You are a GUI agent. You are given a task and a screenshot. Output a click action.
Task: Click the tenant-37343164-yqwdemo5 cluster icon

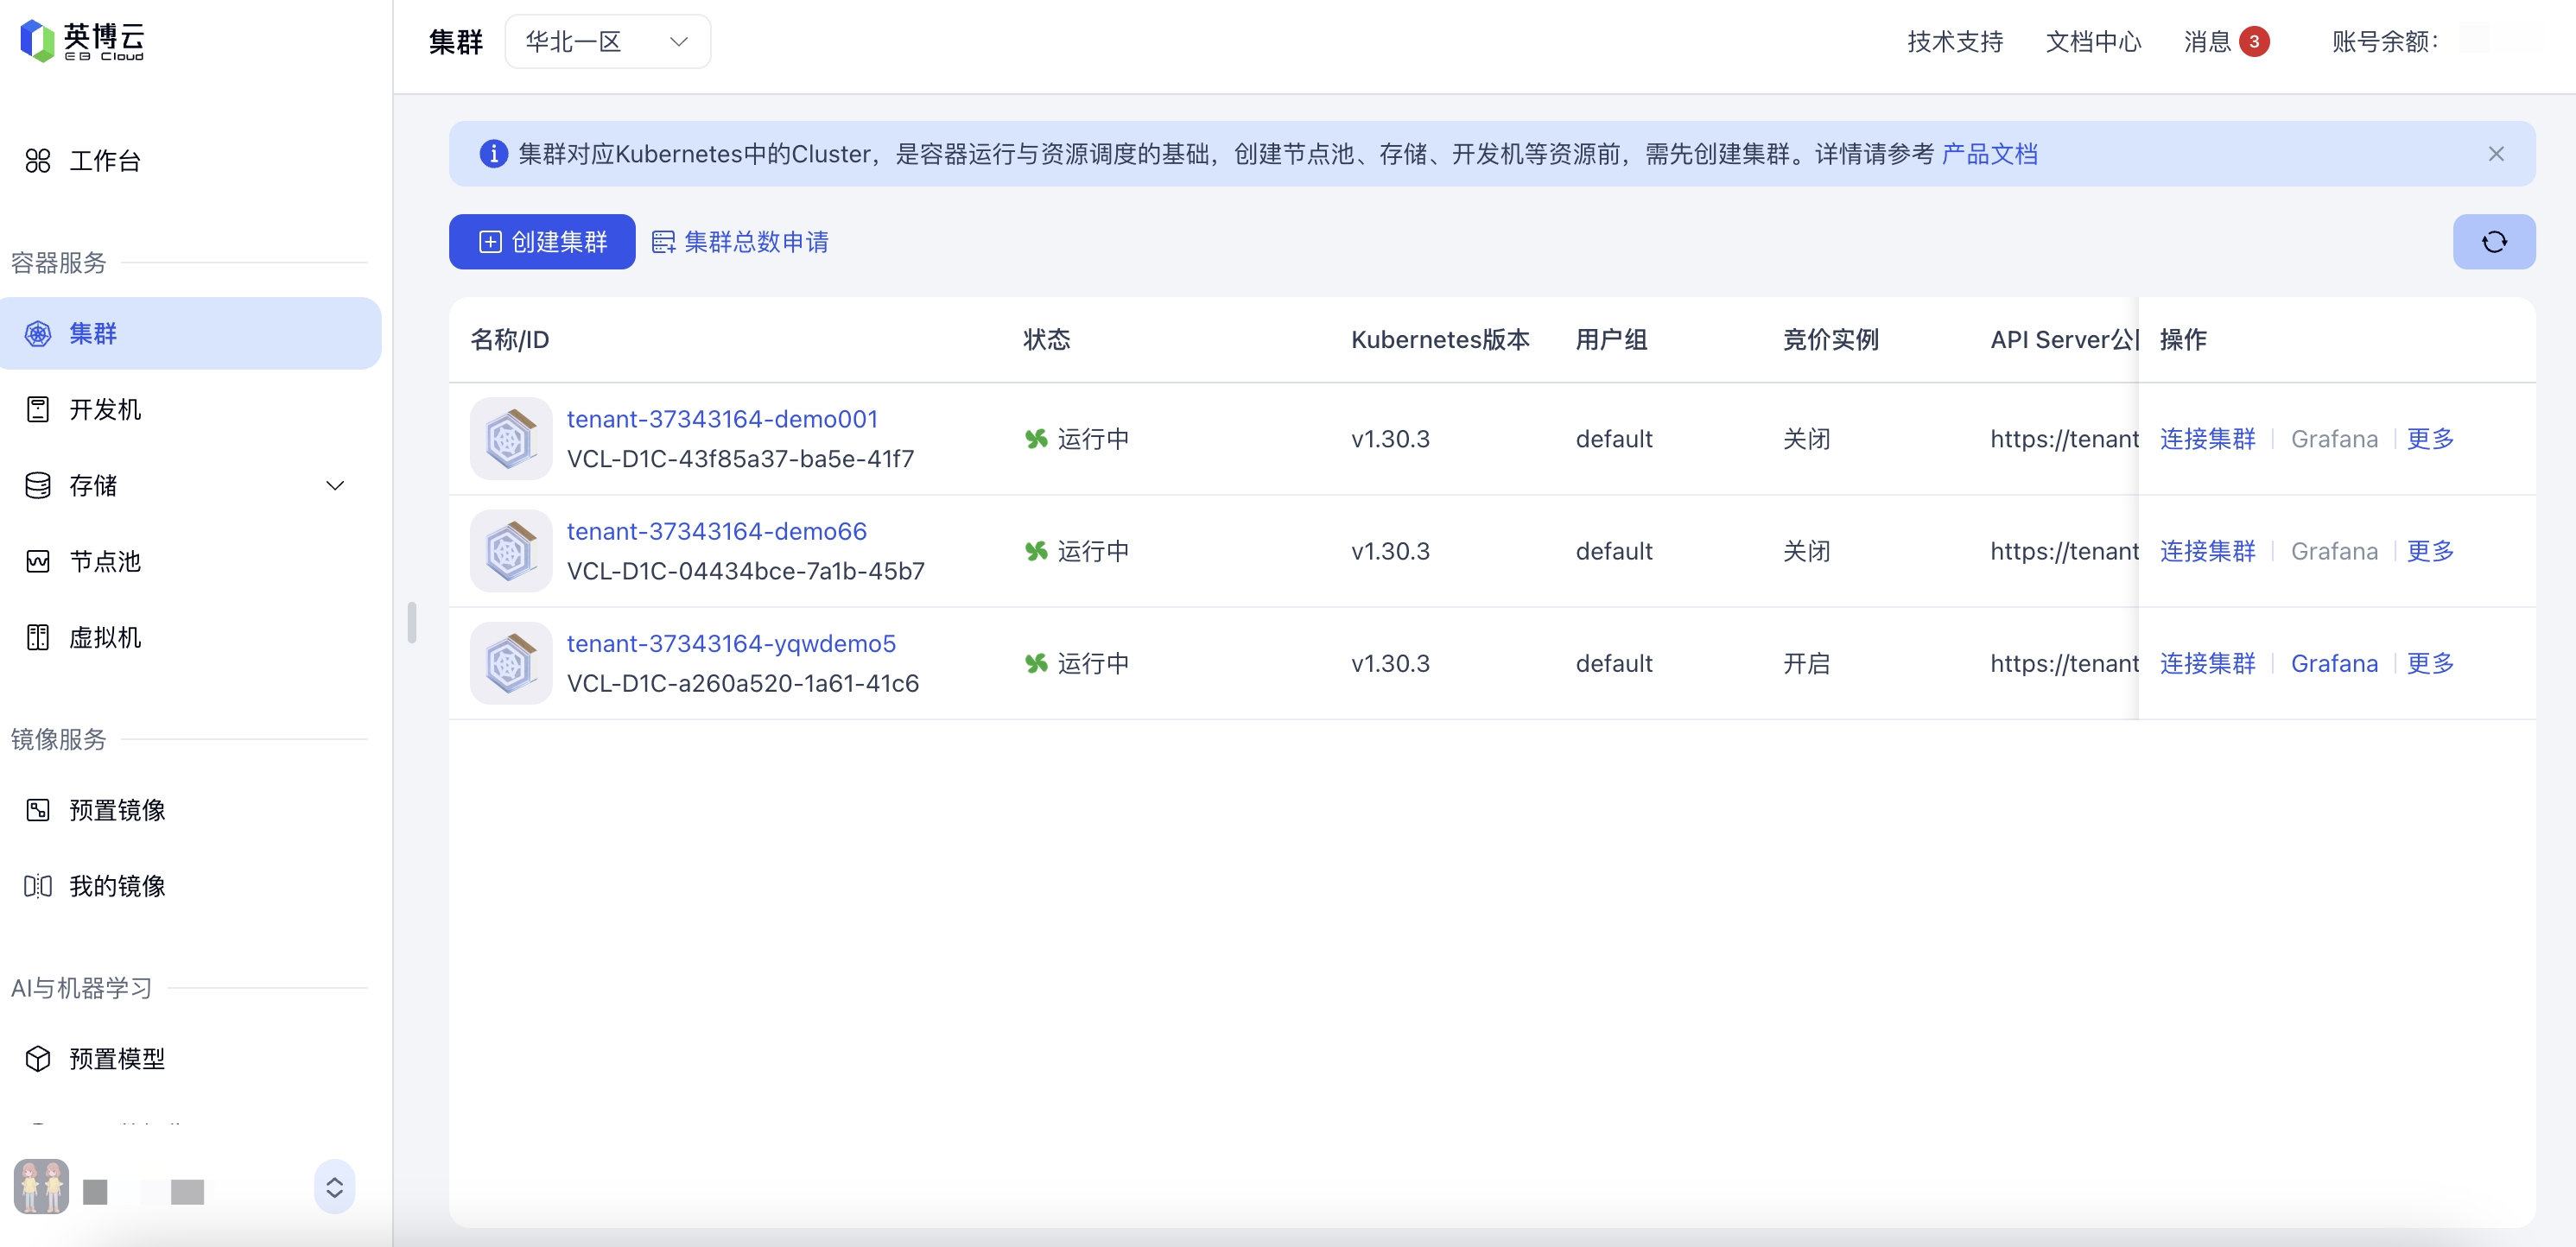click(x=511, y=663)
